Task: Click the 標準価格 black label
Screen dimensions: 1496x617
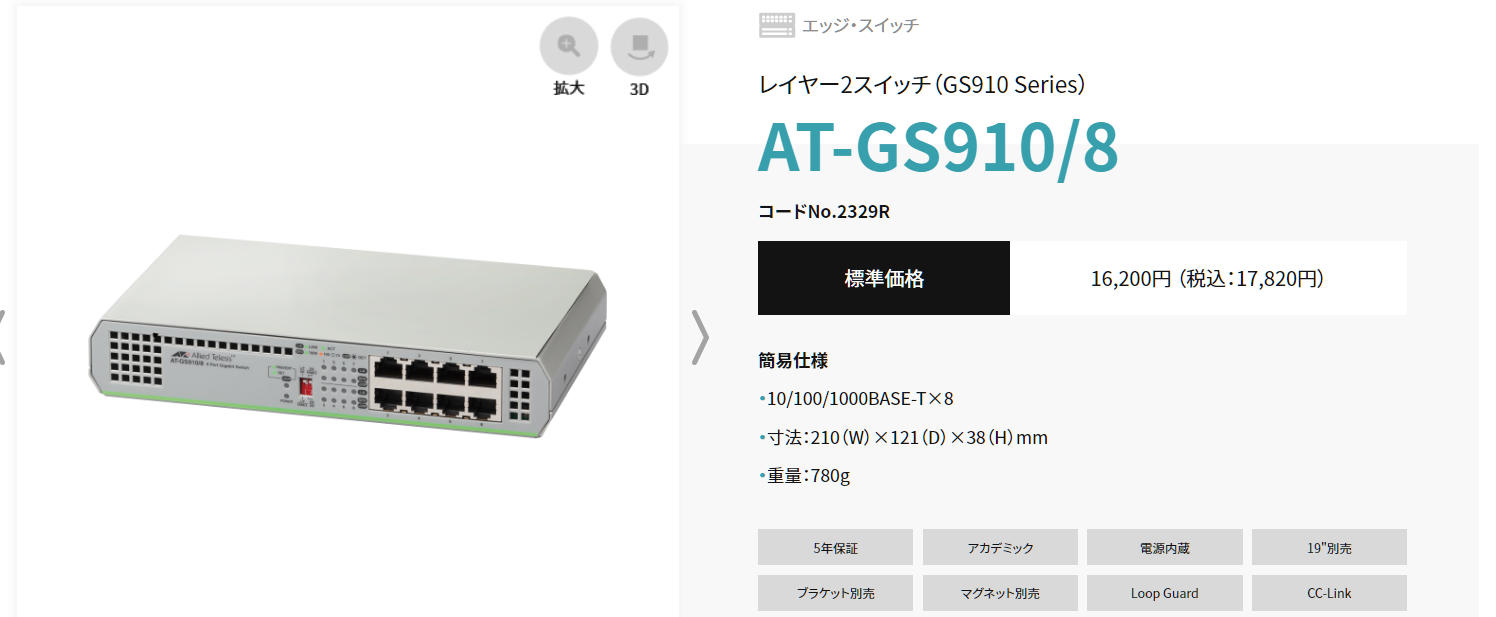Action: [x=884, y=278]
